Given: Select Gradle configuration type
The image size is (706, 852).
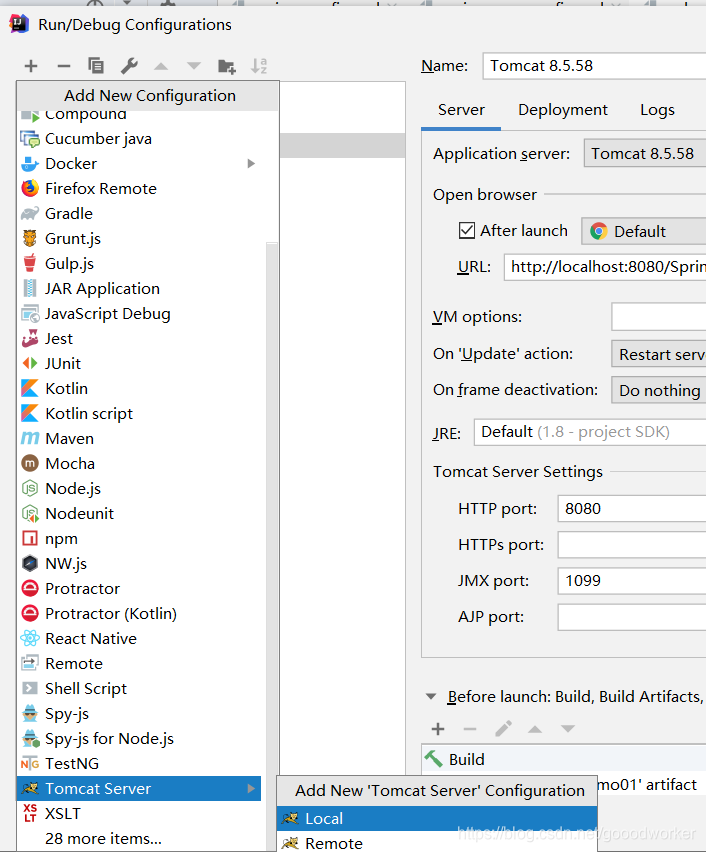Looking at the screenshot, I should [139, 214].
